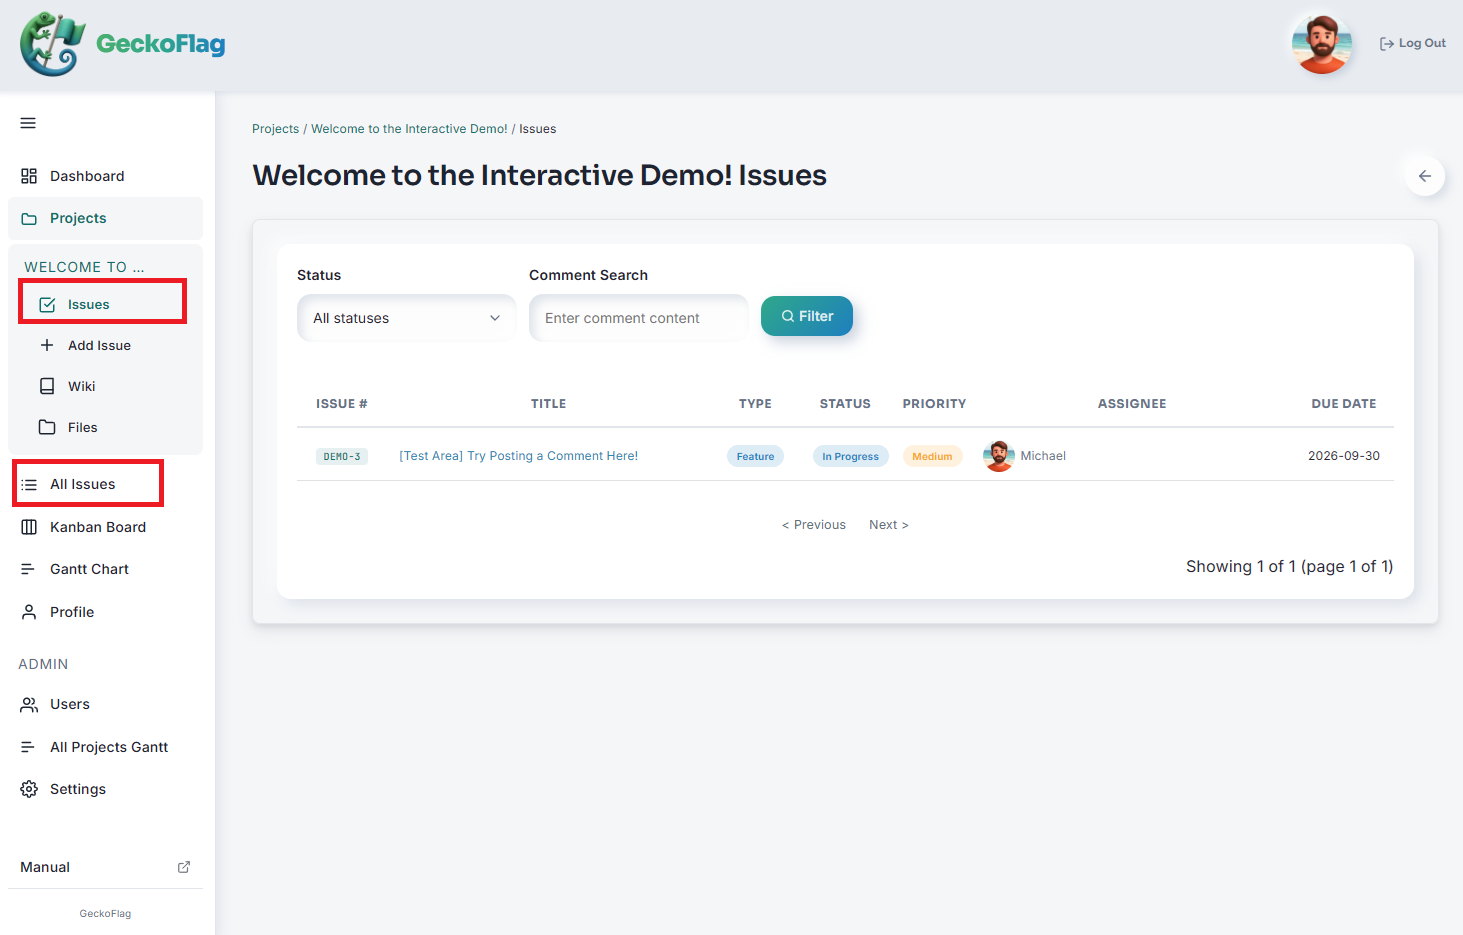Open the Manual menu item
1463x935 pixels.
[105, 867]
